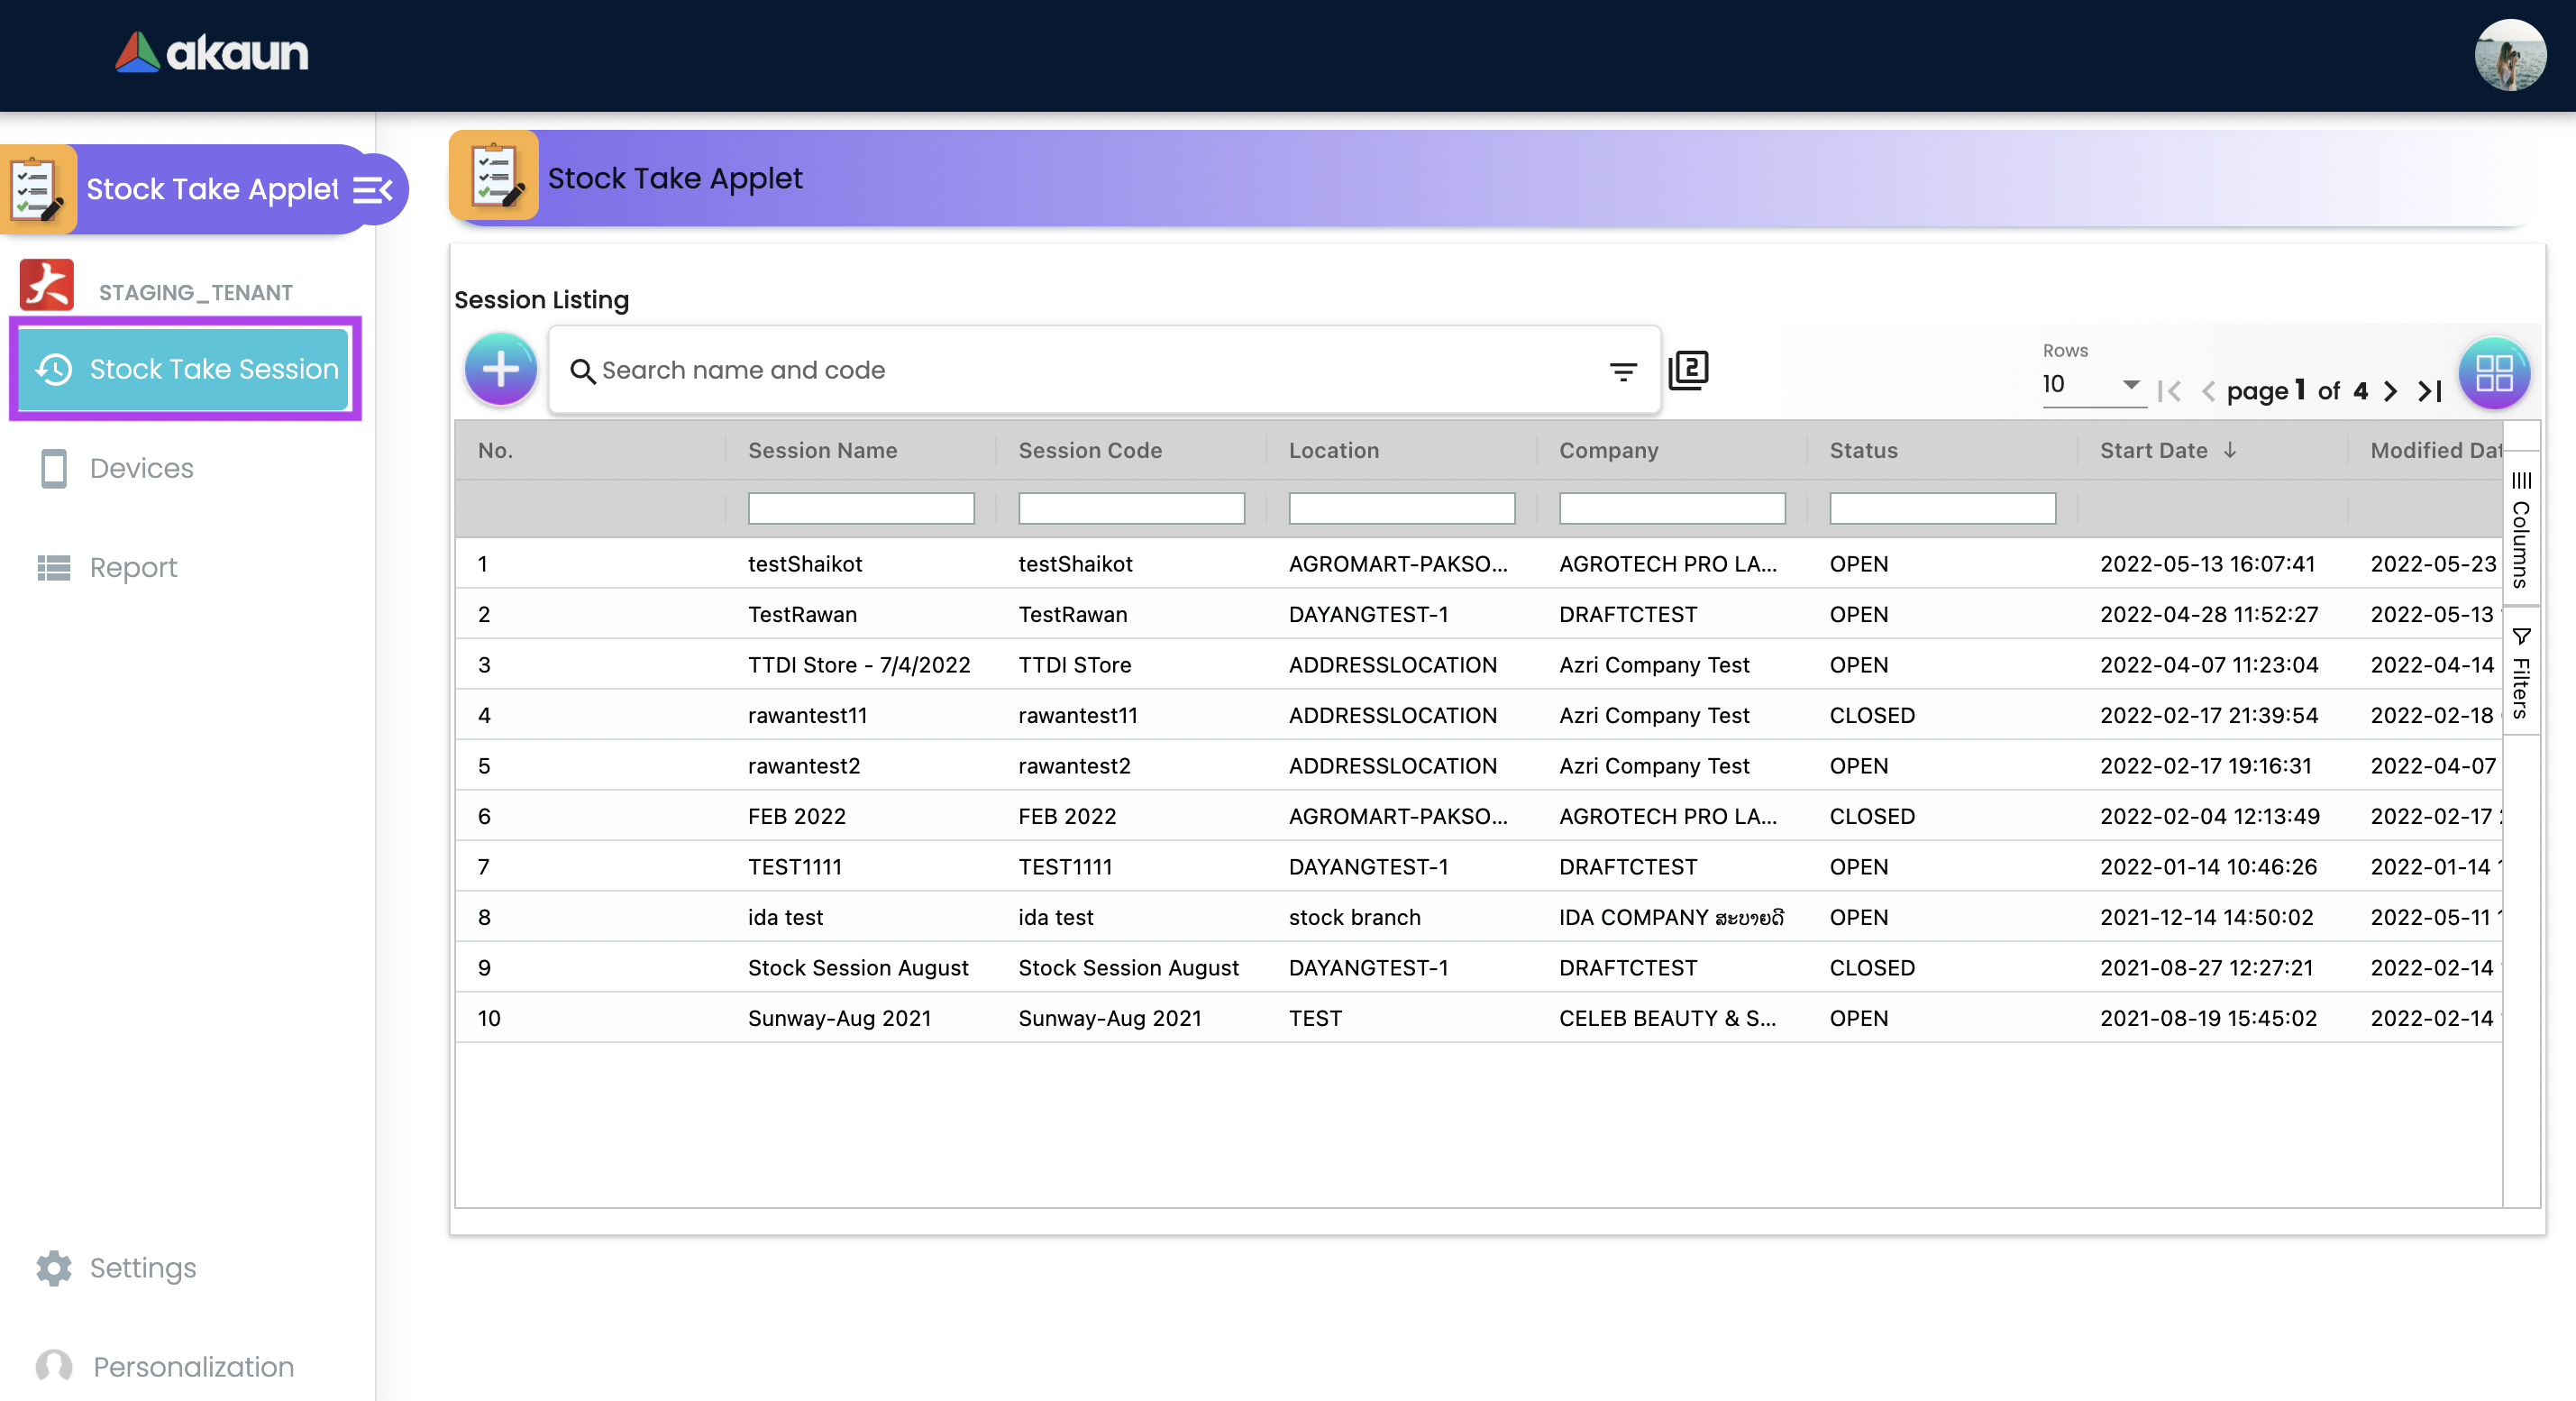The width and height of the screenshot is (2576, 1401).
Task: Click the filter icon in search bar
Action: (x=1622, y=372)
